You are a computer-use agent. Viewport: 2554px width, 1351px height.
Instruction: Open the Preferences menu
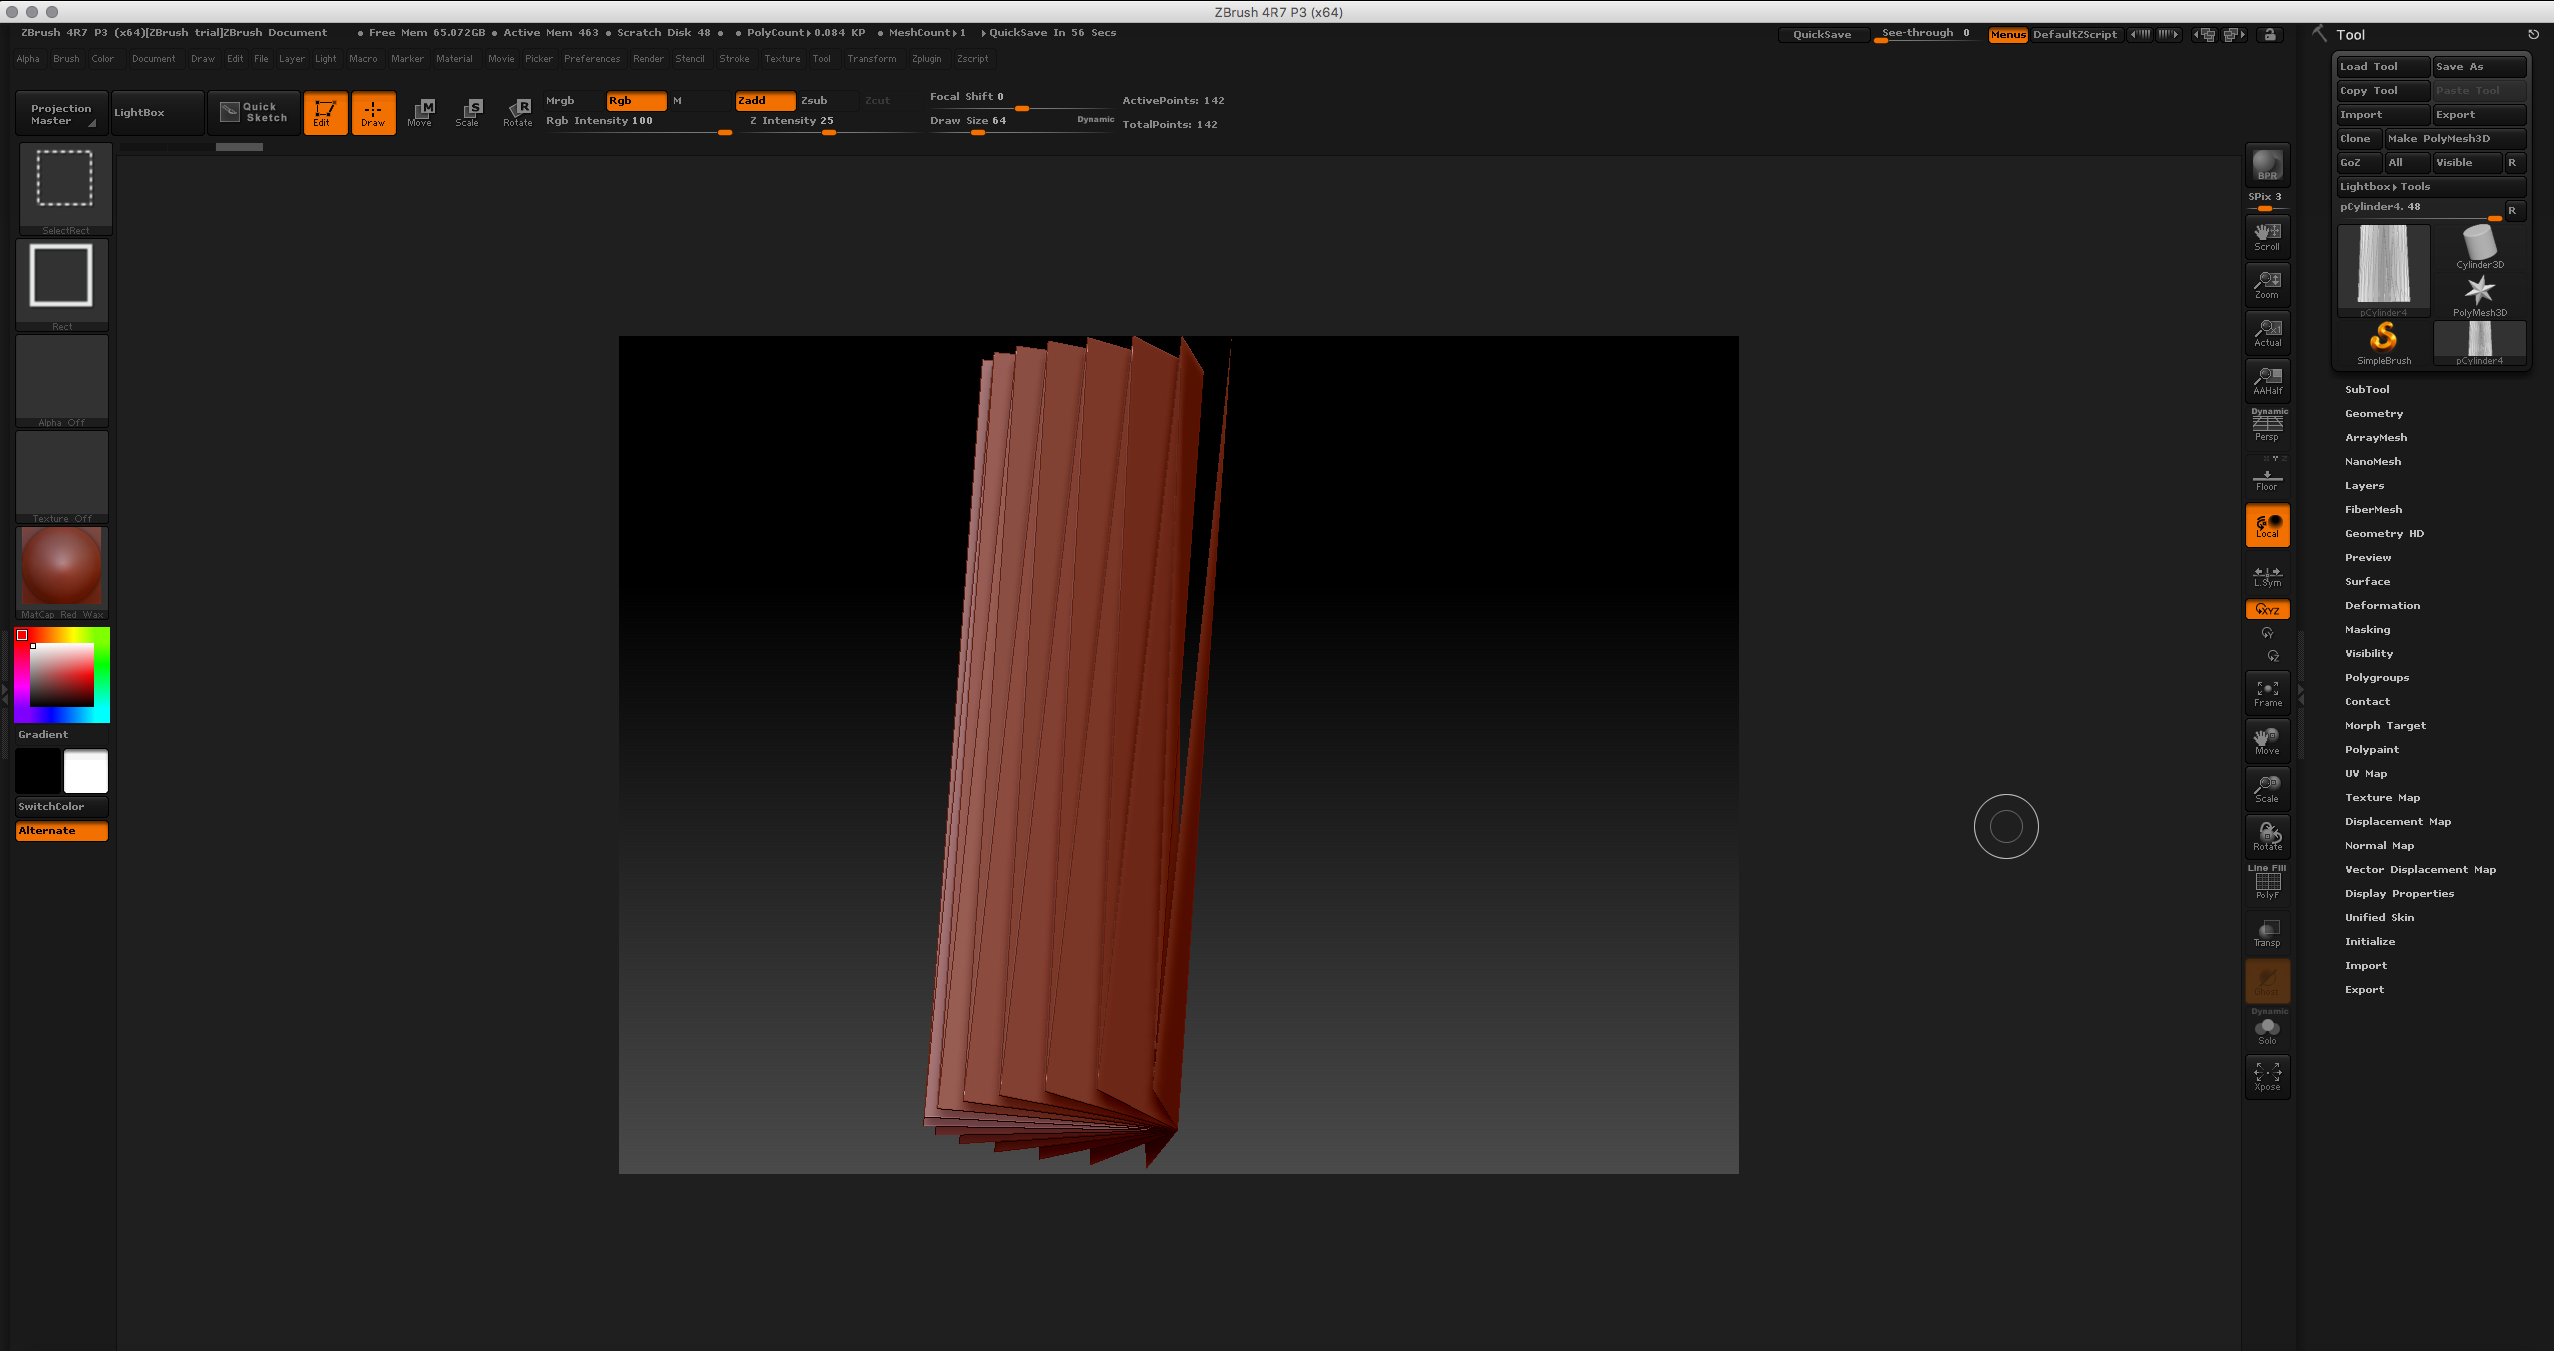coord(592,58)
